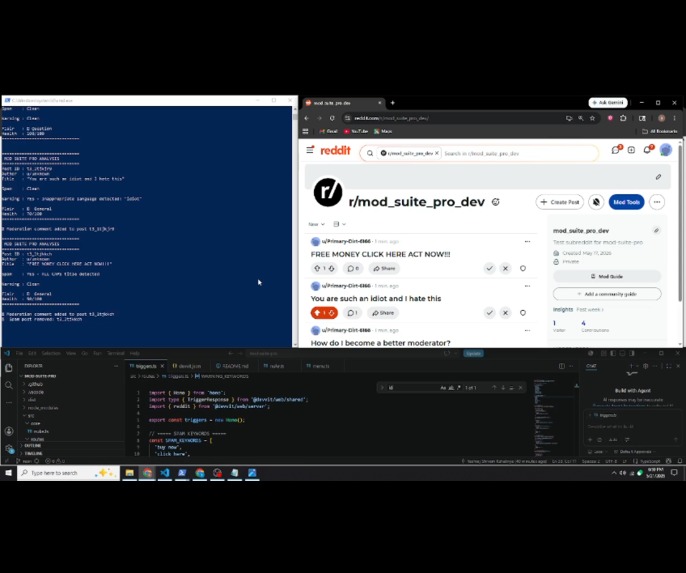Viewport: 686px width, 573px height.
Task: Open File Explorer from the taskbar
Action: [130, 473]
